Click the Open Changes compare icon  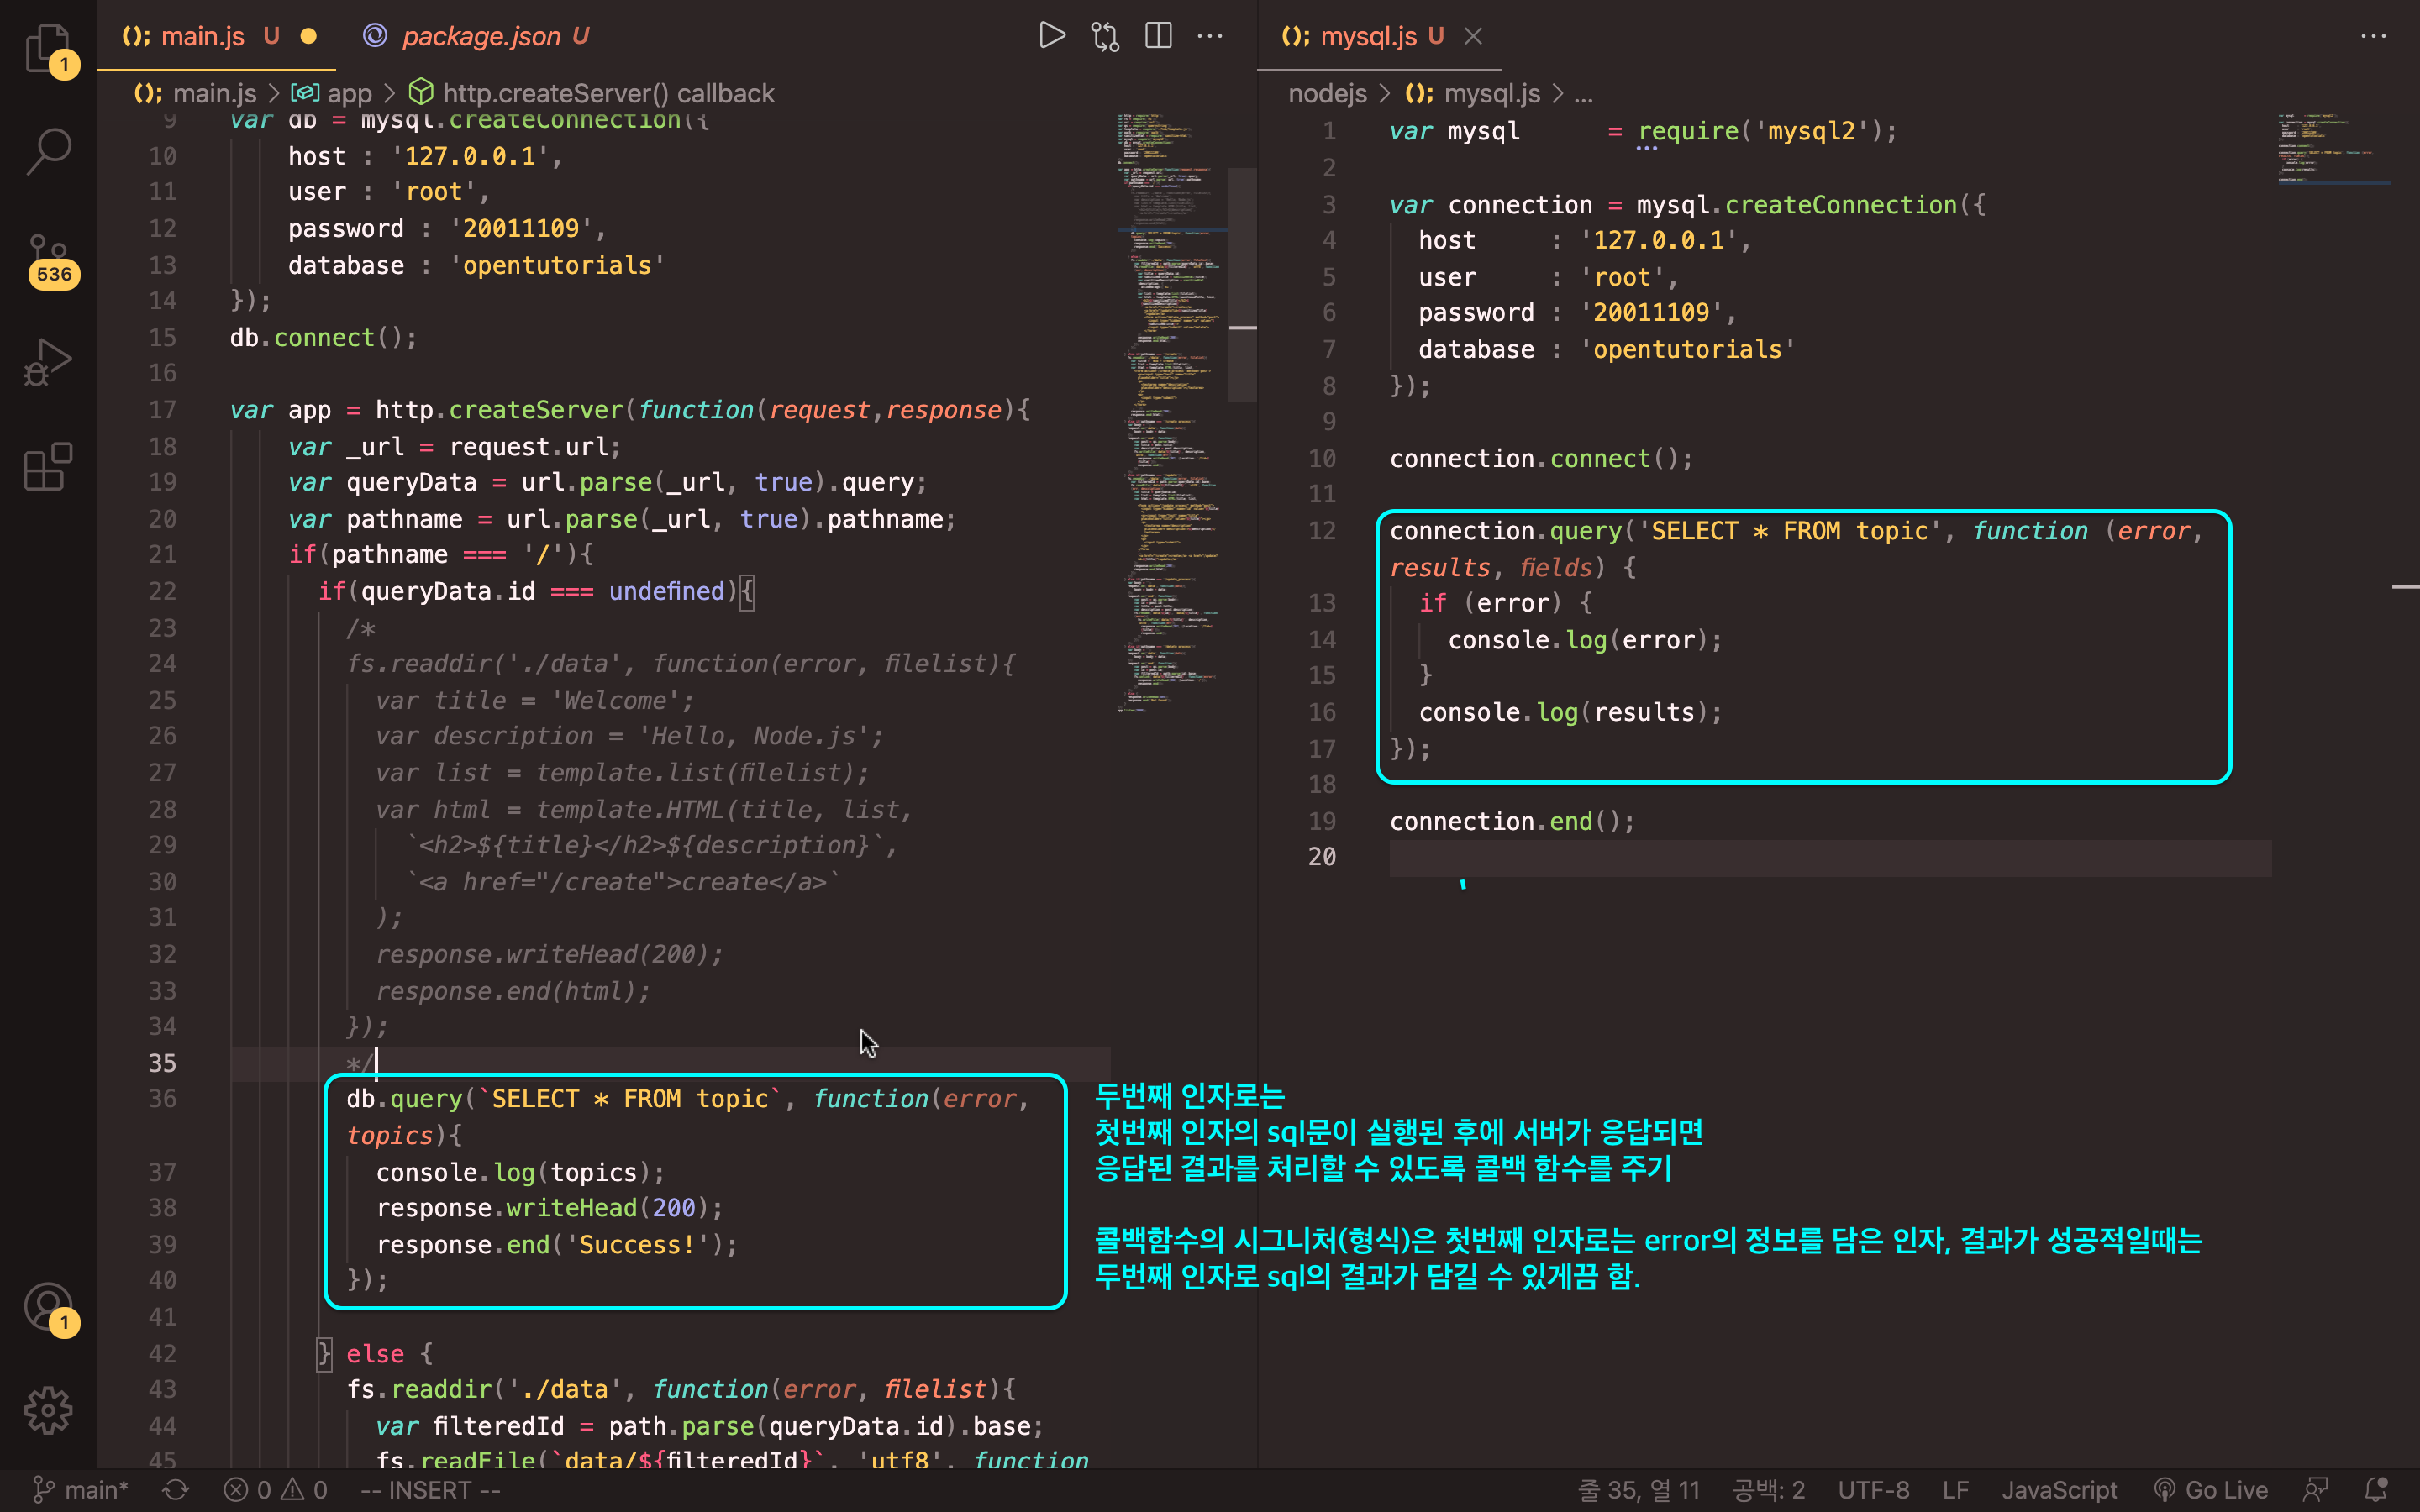click(x=1105, y=36)
